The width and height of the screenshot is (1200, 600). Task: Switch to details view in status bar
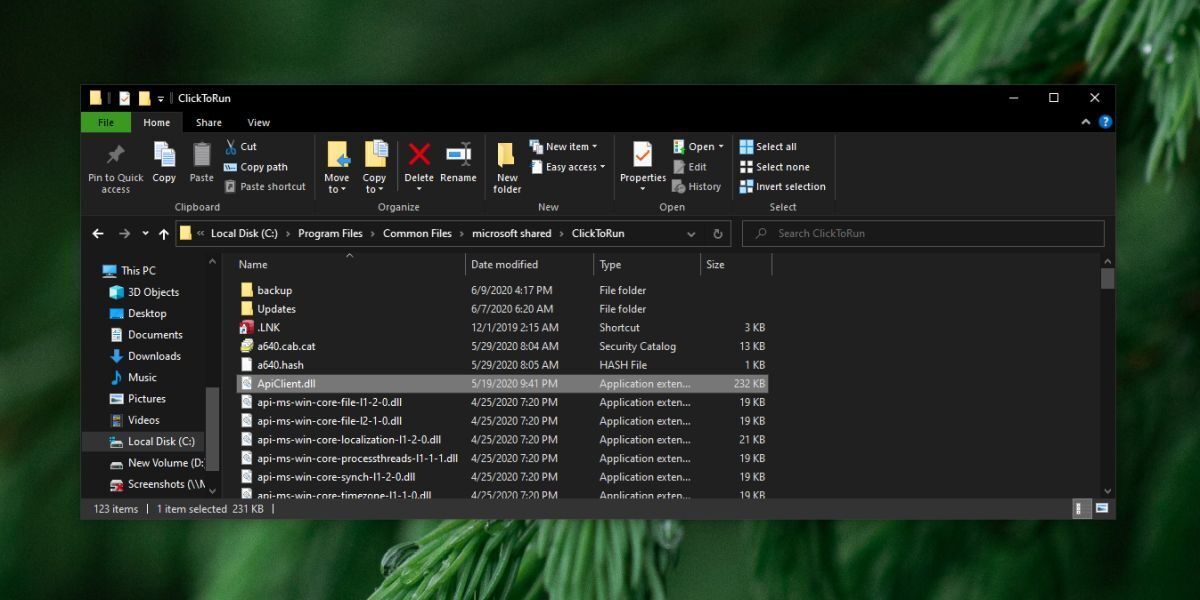[1082, 509]
